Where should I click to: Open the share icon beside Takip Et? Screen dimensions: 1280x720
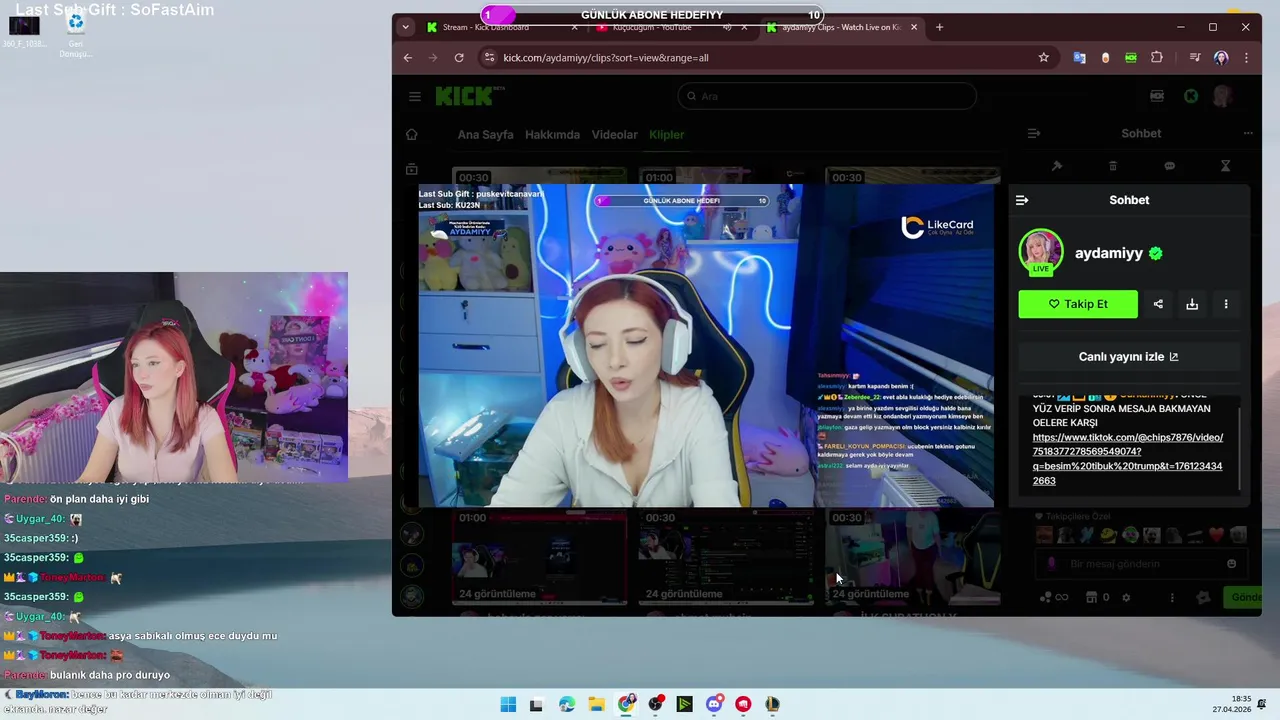1158,304
